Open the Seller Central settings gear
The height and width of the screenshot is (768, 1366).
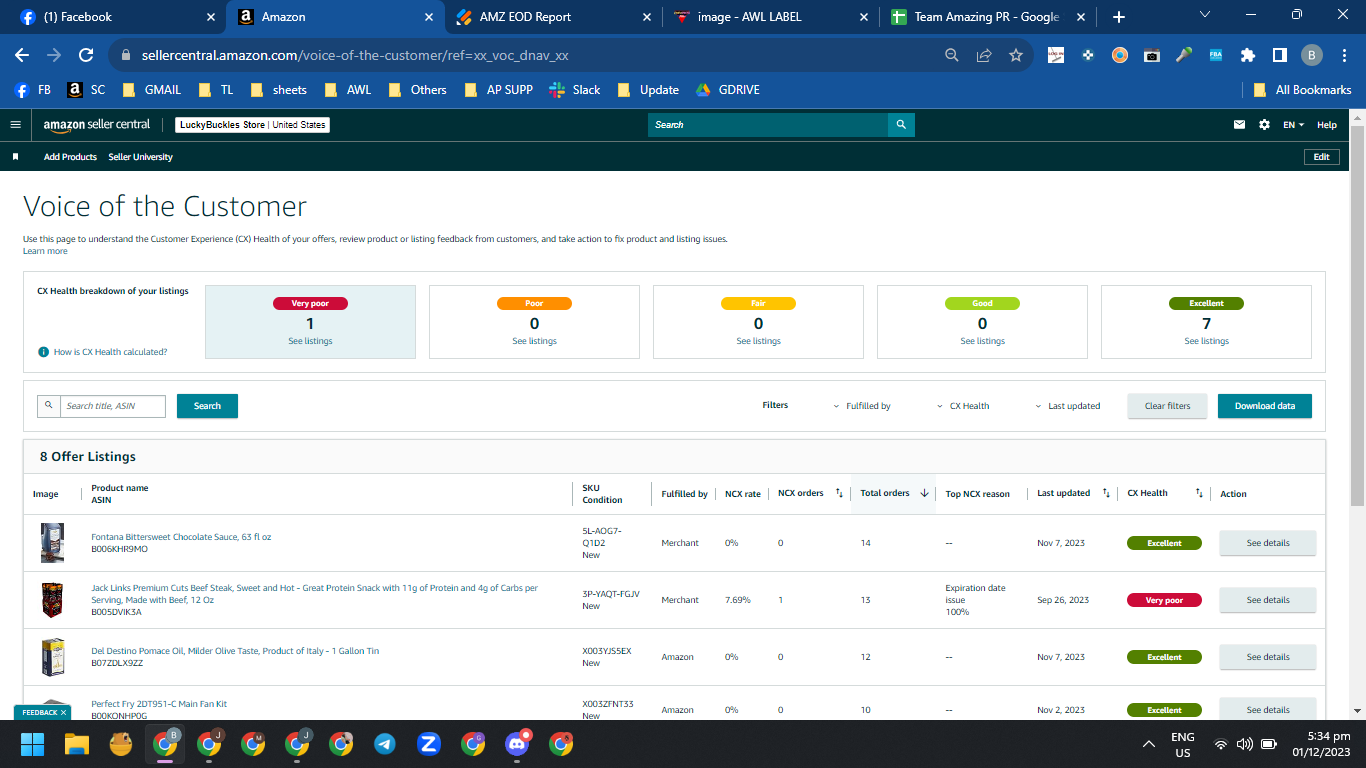(x=1264, y=125)
